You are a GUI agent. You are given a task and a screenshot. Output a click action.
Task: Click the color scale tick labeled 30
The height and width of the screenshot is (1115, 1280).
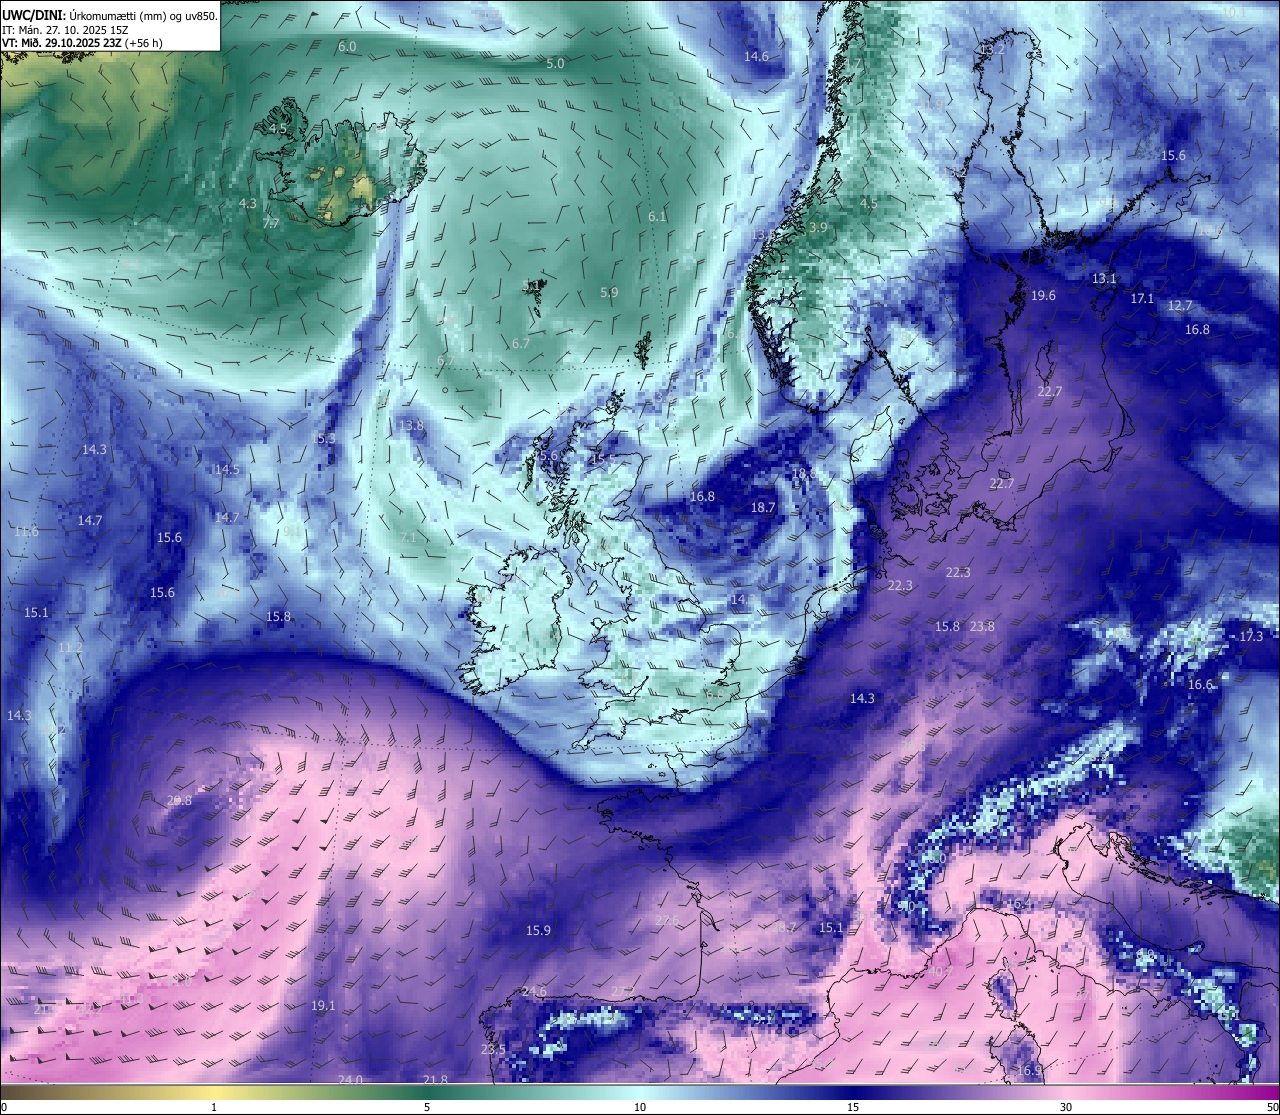[x=1066, y=1107]
